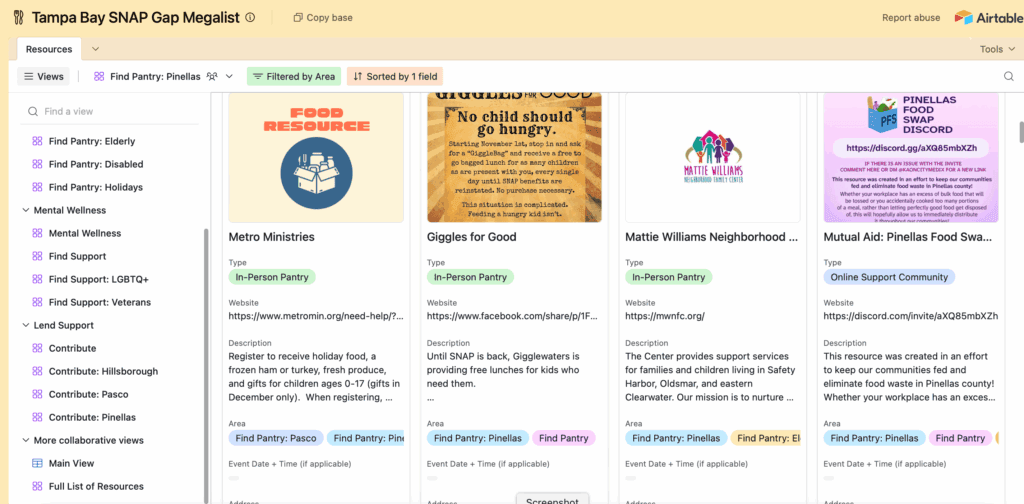Open the Find Pantry: Holidays view

click(95, 187)
